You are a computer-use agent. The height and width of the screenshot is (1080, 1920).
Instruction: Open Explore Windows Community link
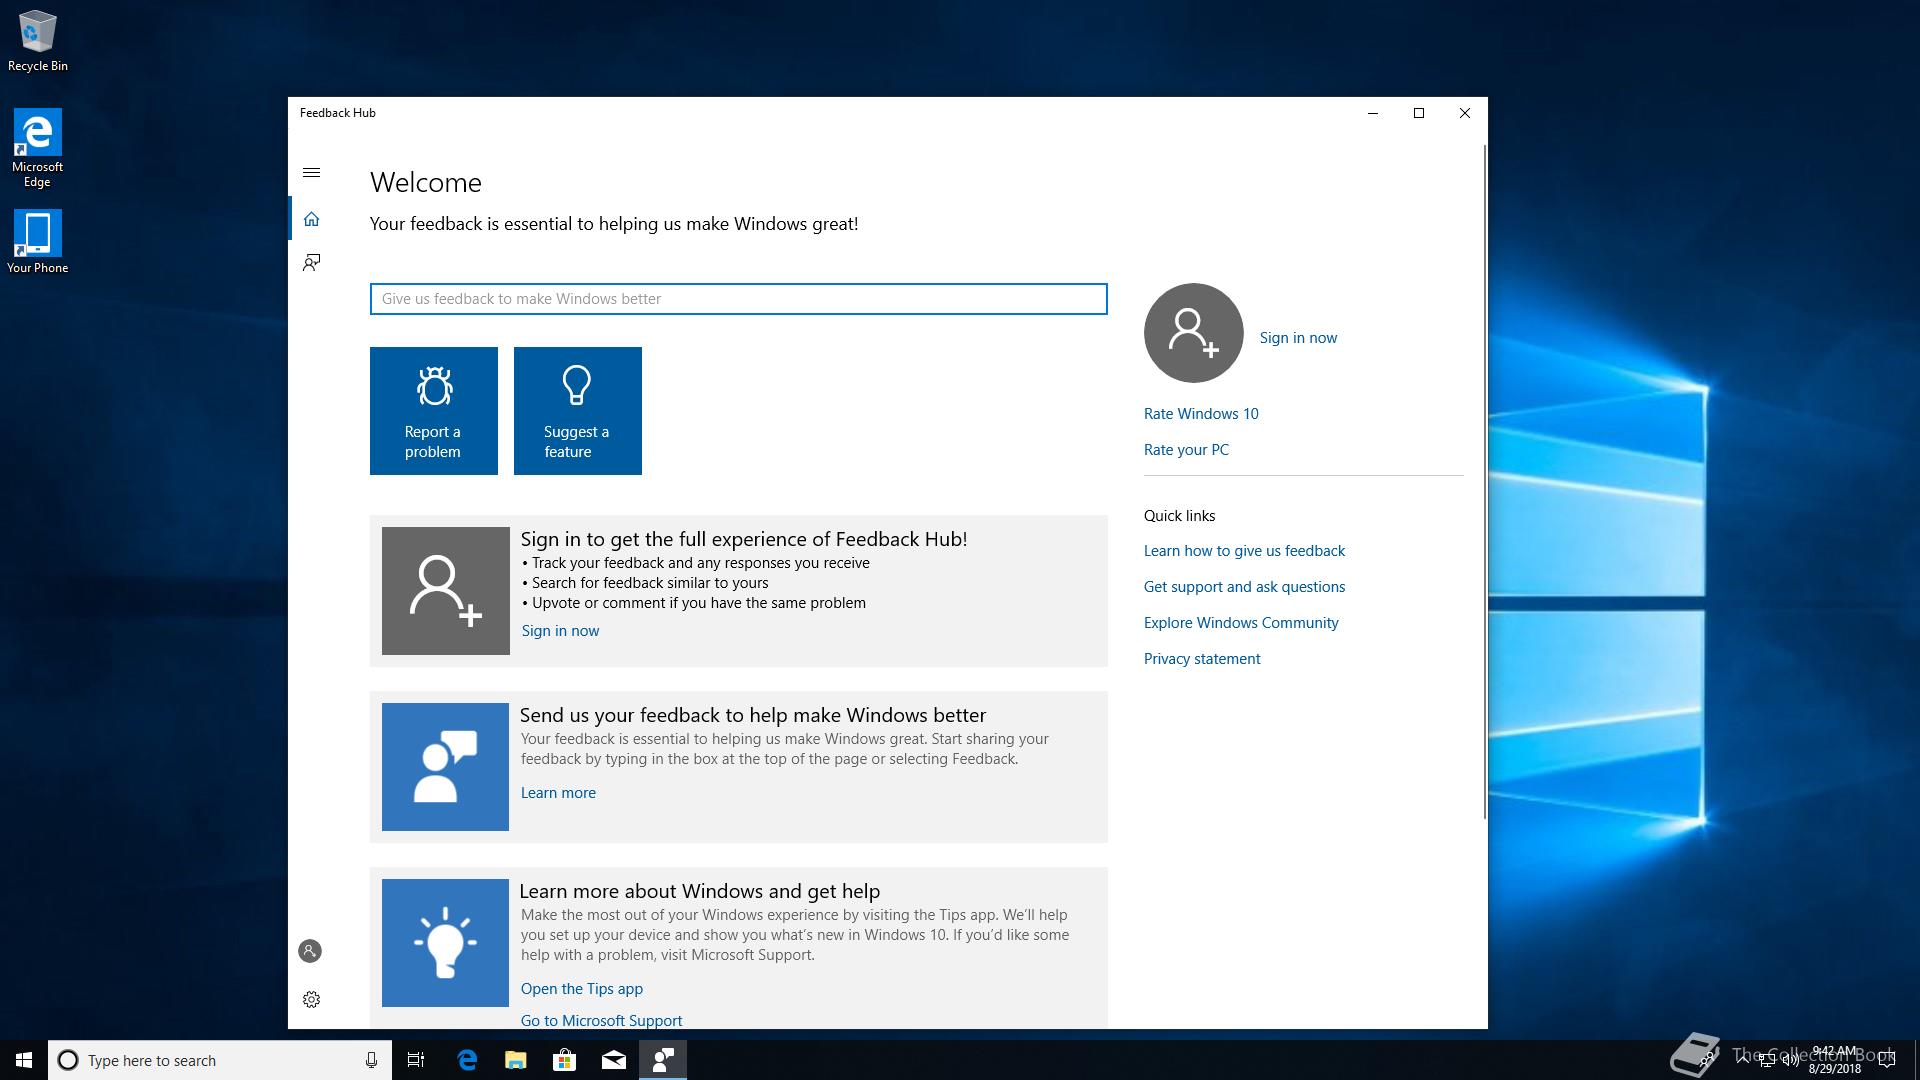(x=1241, y=623)
